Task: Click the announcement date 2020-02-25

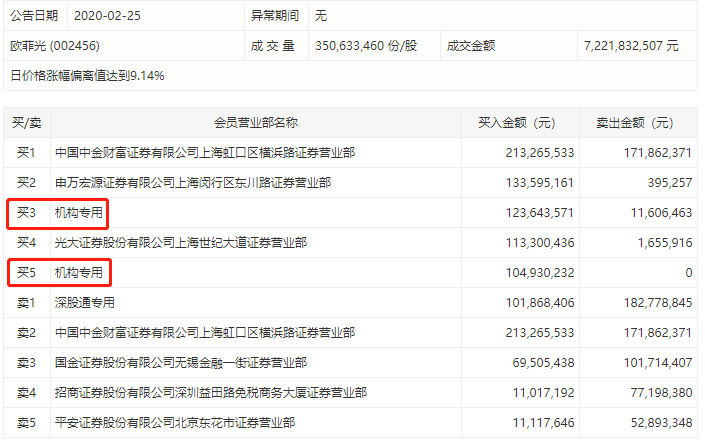Action: [107, 16]
